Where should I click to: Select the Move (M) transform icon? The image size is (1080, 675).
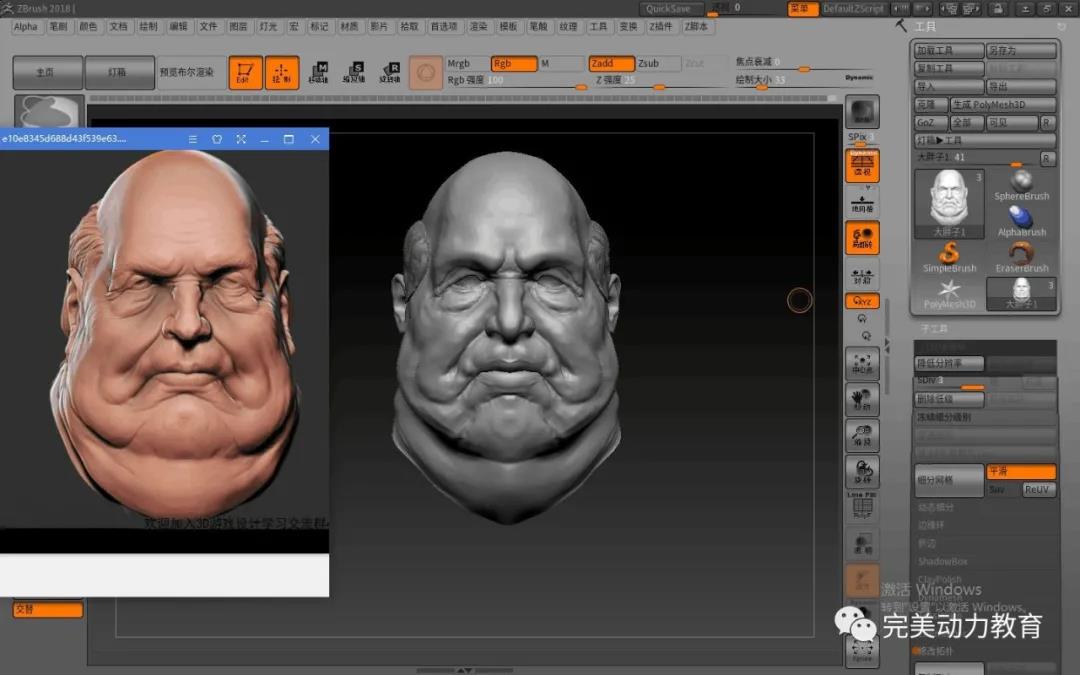pos(318,72)
